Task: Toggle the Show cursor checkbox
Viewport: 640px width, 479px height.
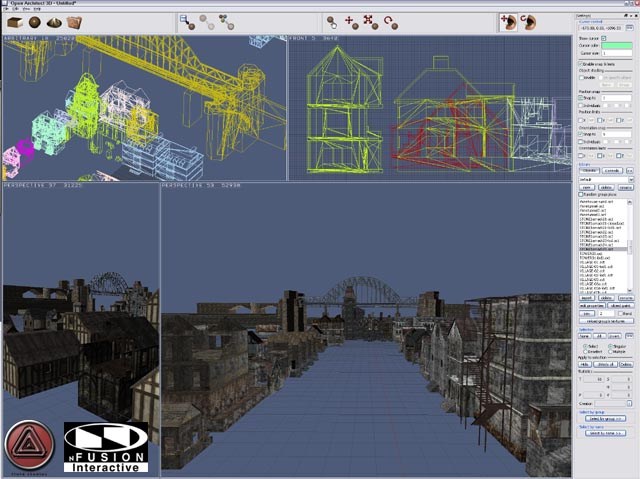Action: pyautogui.click(x=604, y=38)
